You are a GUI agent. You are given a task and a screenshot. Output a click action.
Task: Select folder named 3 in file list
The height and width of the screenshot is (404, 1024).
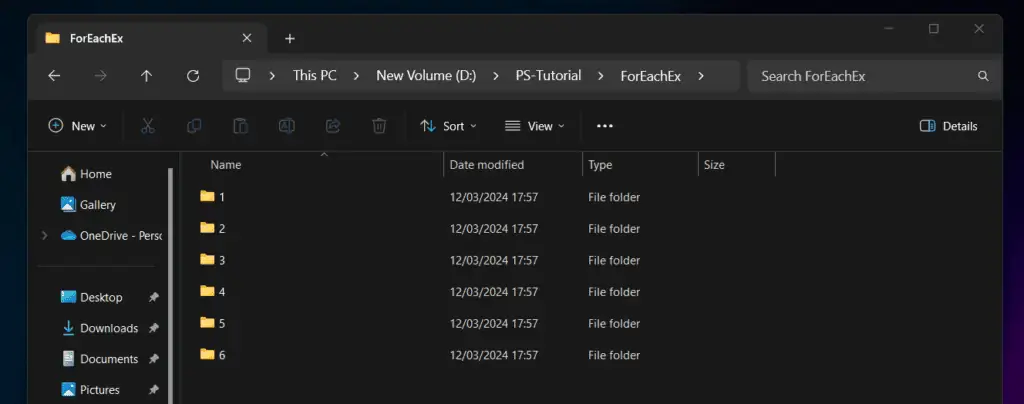coord(222,260)
